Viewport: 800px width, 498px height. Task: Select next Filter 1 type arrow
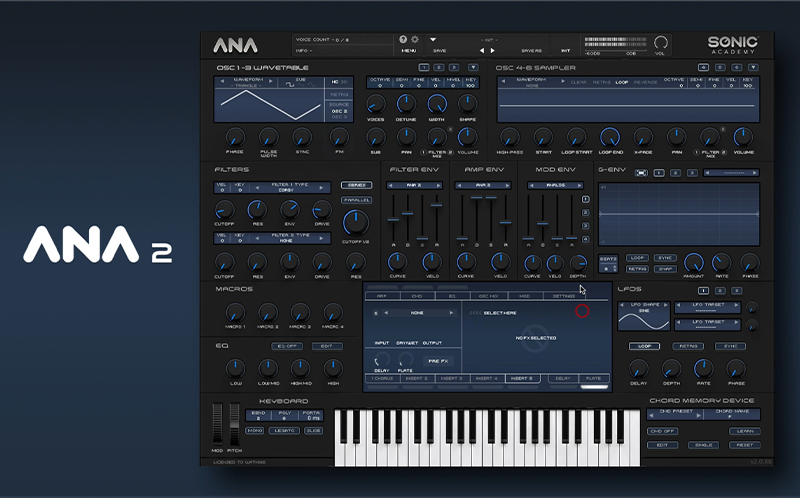(321, 187)
